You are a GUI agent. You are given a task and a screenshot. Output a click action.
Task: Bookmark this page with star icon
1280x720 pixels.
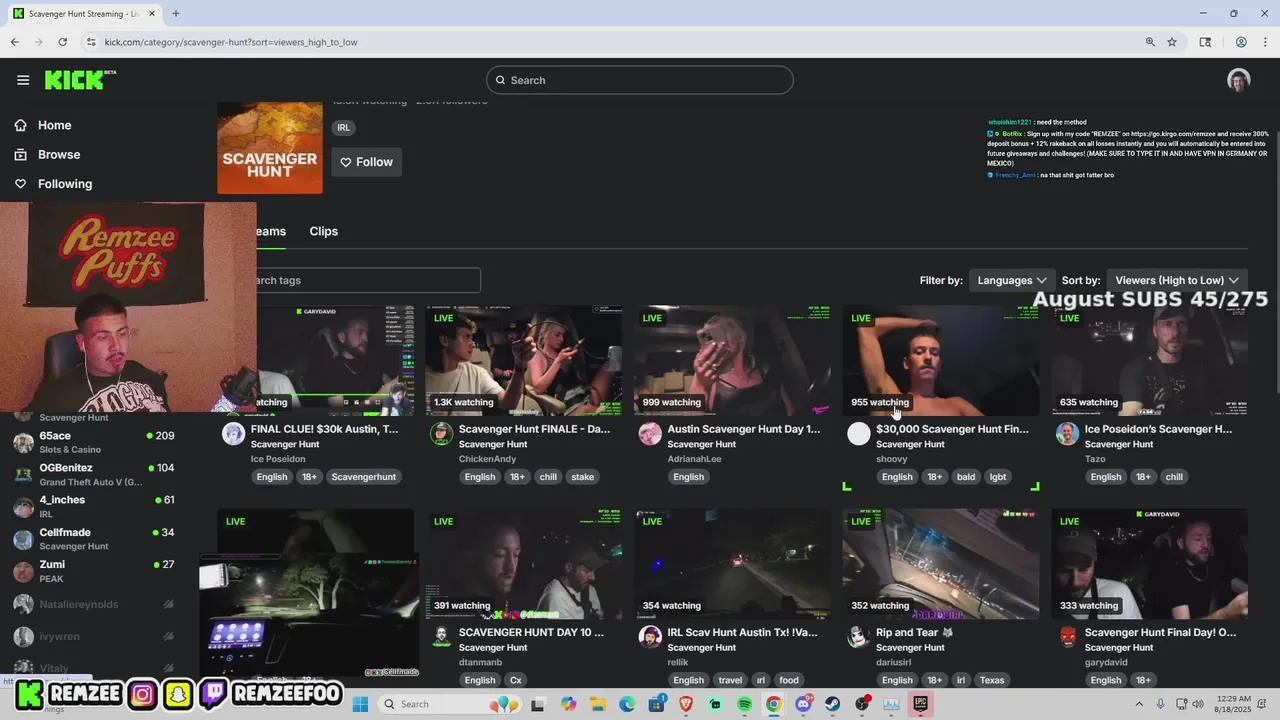click(x=1172, y=42)
